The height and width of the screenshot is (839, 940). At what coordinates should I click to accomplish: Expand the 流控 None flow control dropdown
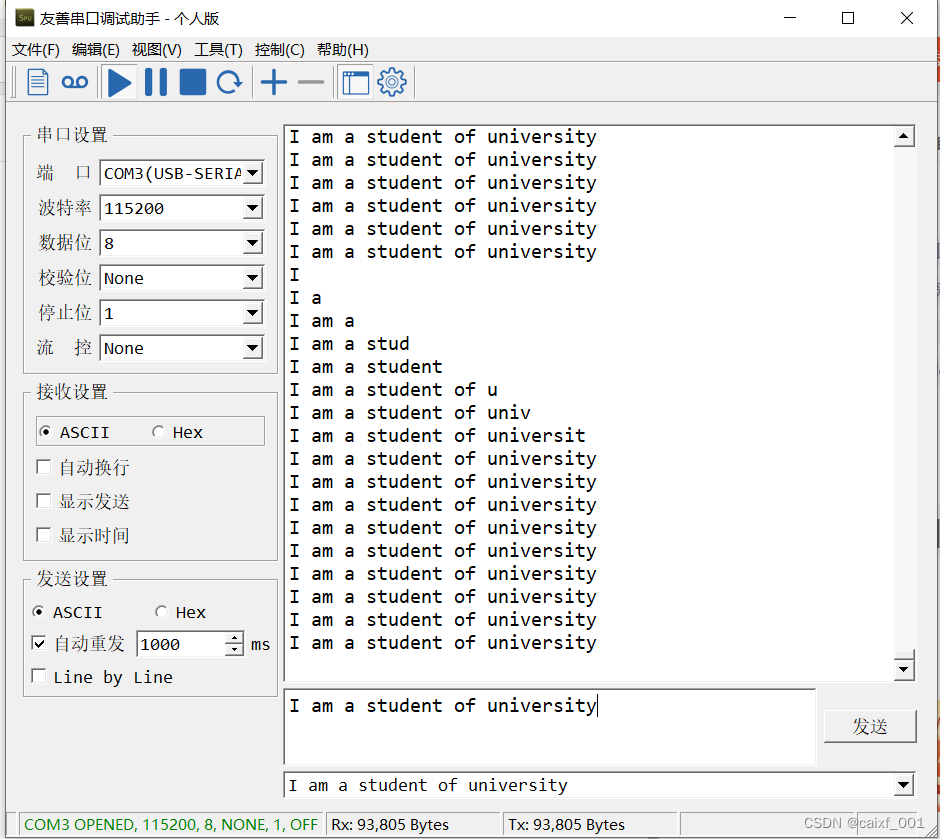[x=253, y=348]
